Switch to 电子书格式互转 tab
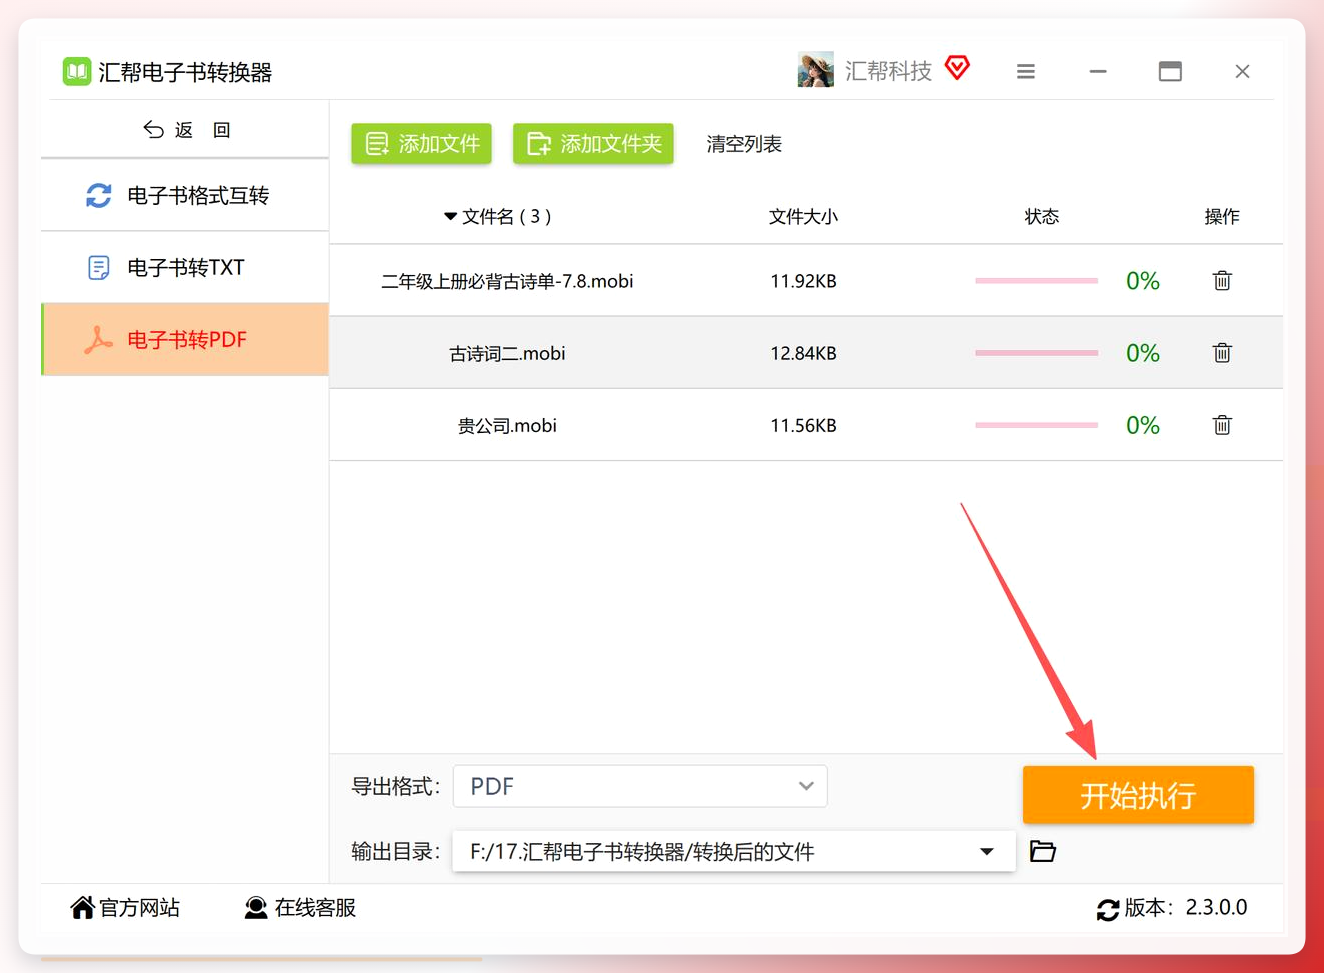Viewport: 1324px width, 973px height. click(x=185, y=195)
